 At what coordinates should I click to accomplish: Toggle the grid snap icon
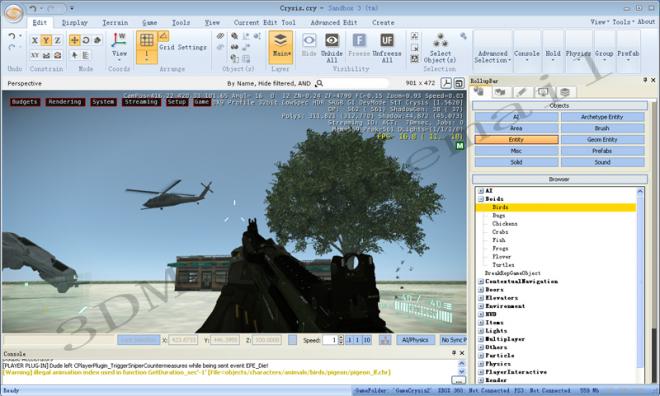point(146,40)
